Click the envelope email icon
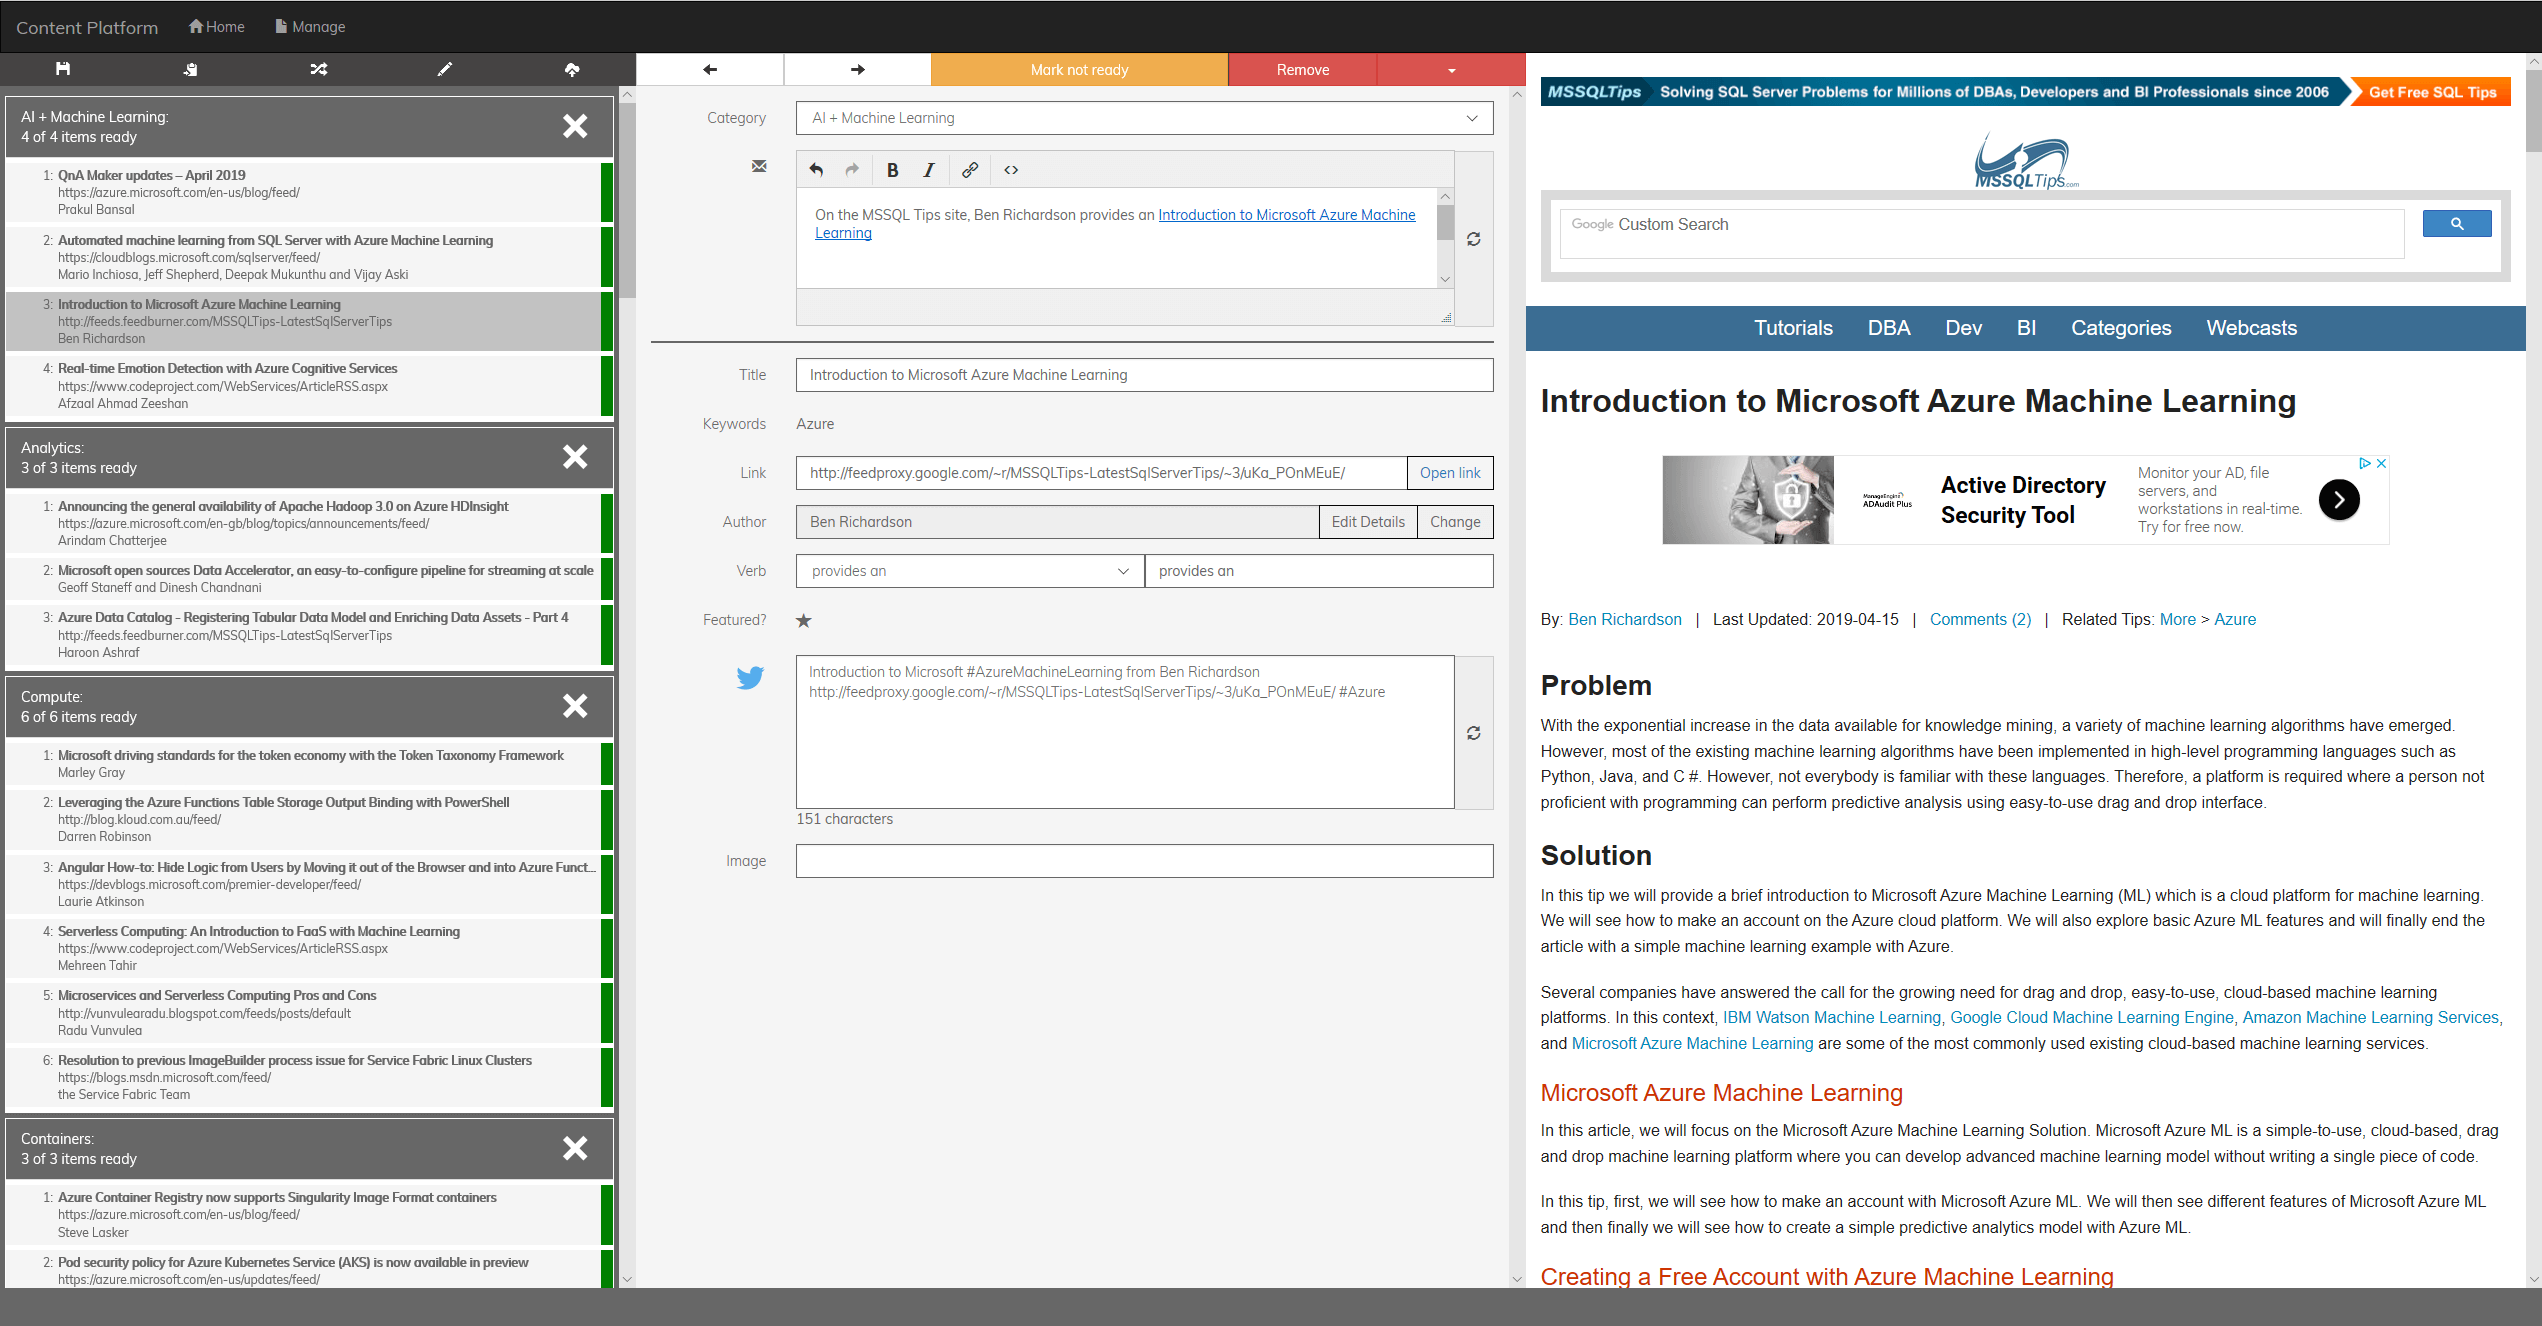This screenshot has width=2542, height=1326. point(759,166)
